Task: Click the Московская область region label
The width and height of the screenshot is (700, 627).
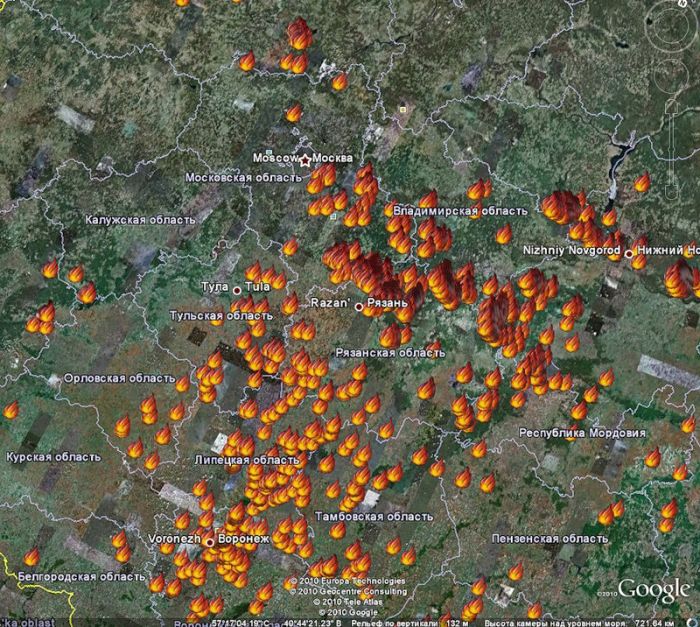Action: [x=241, y=177]
